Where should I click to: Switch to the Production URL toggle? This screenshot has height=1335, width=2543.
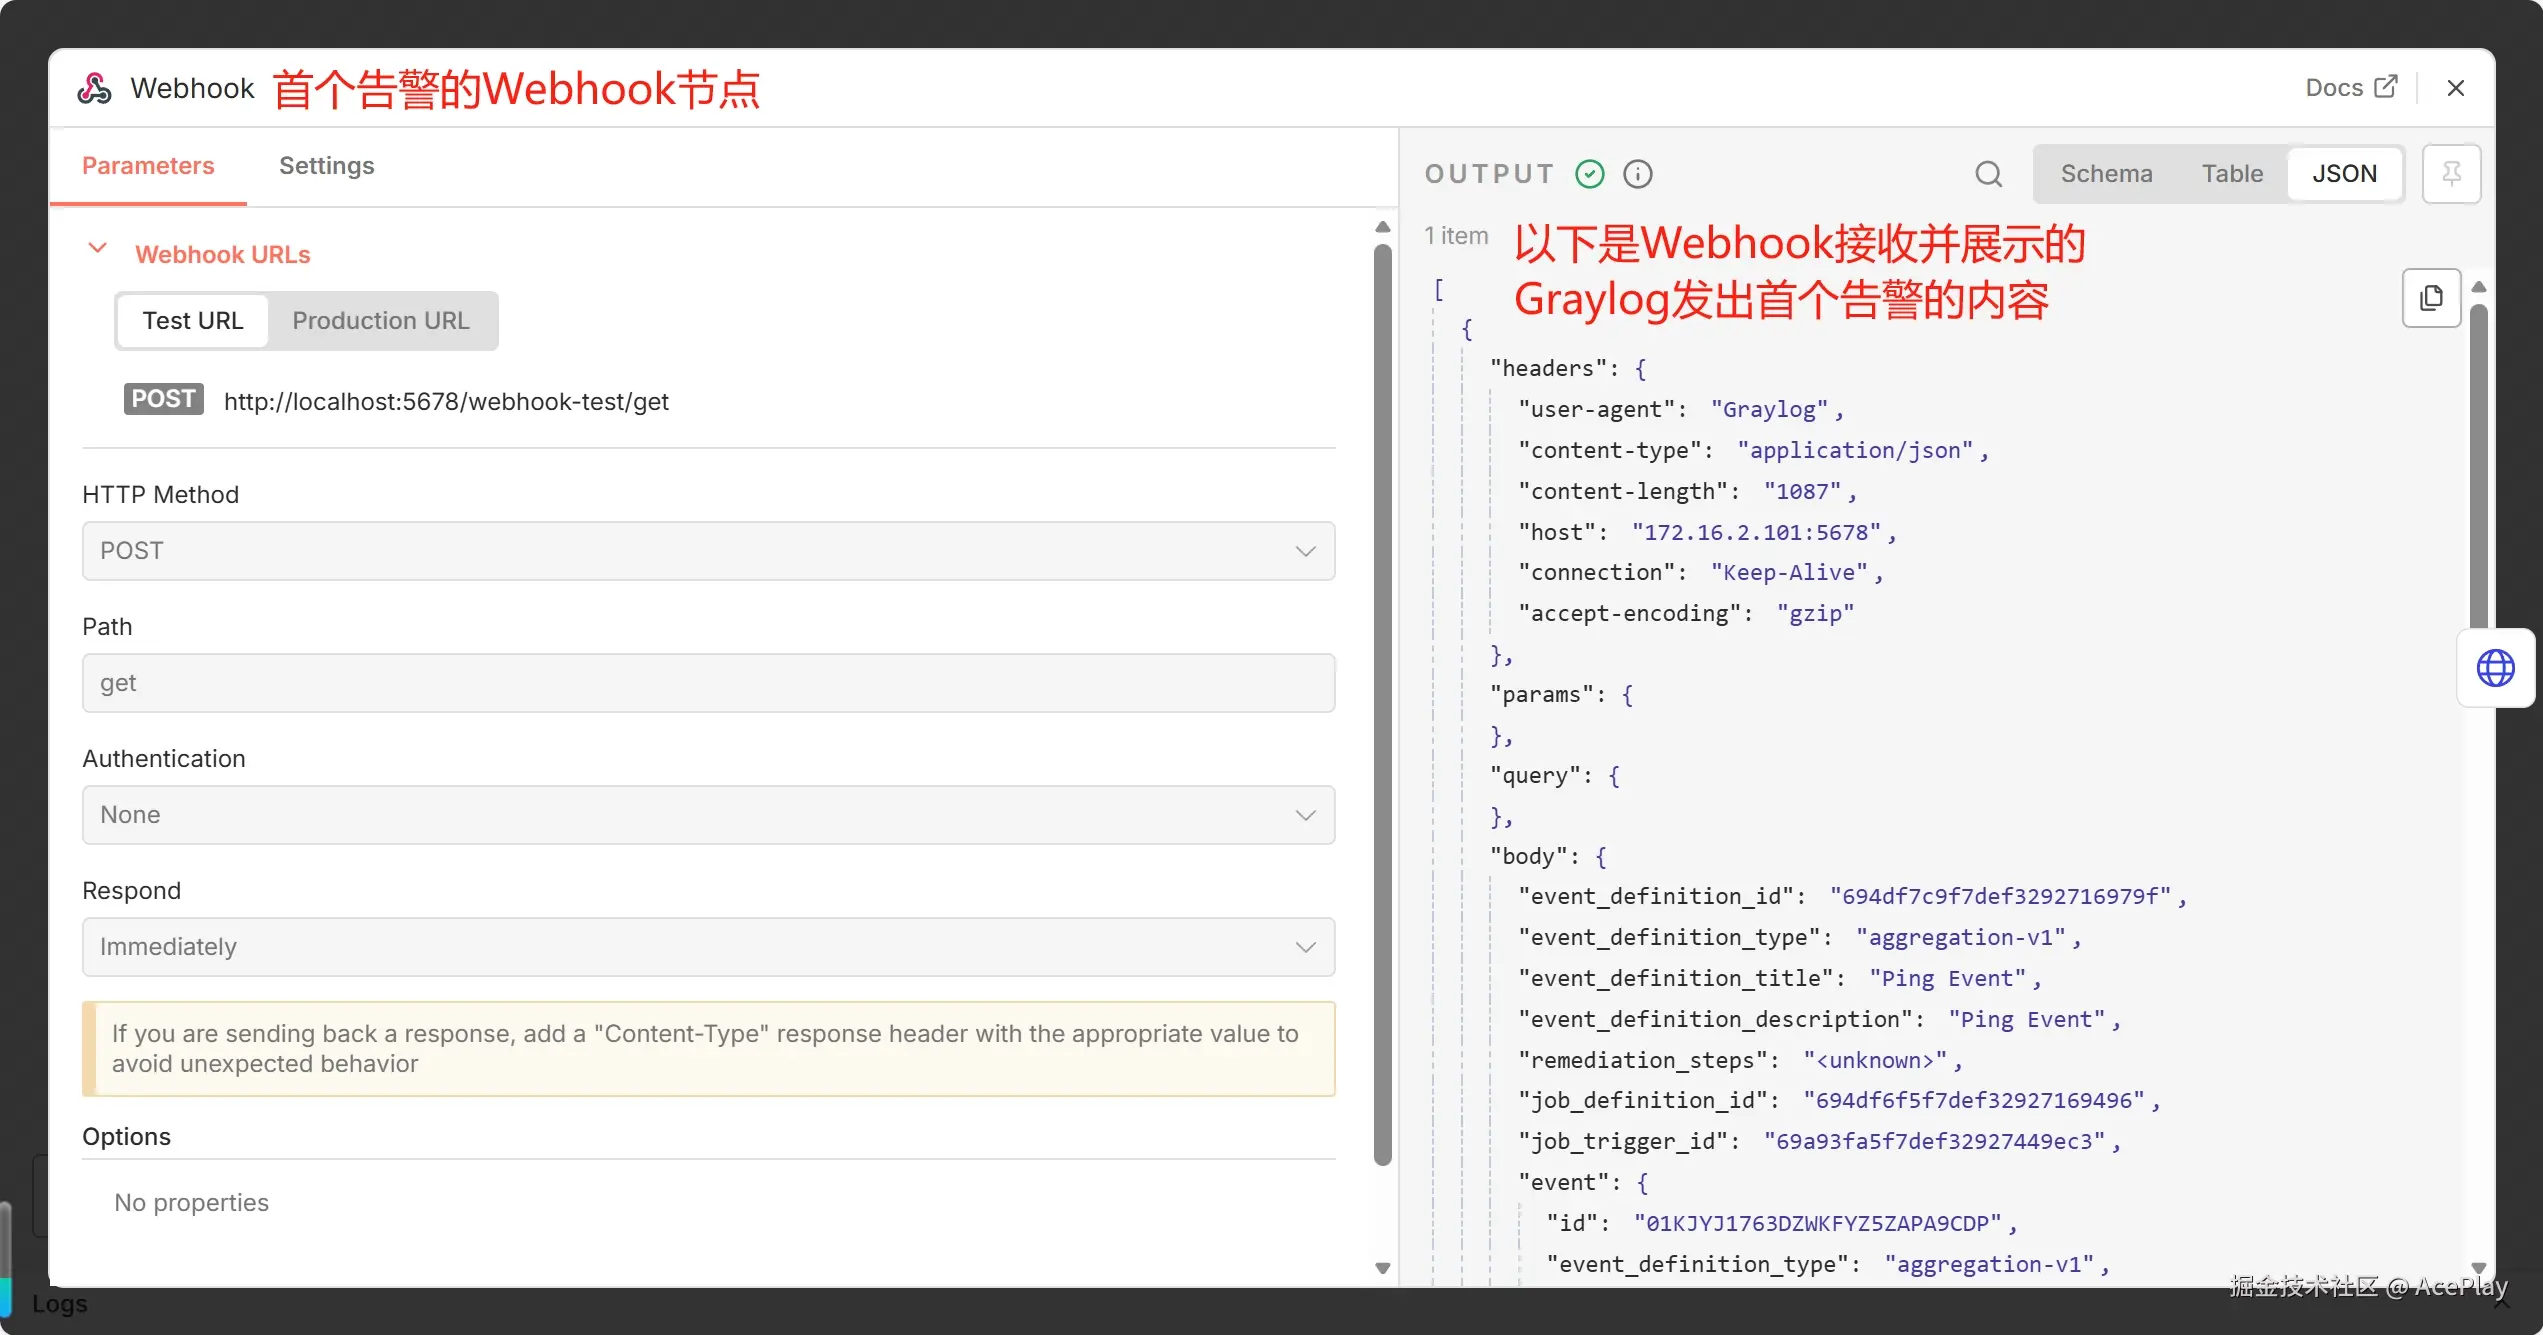(380, 321)
